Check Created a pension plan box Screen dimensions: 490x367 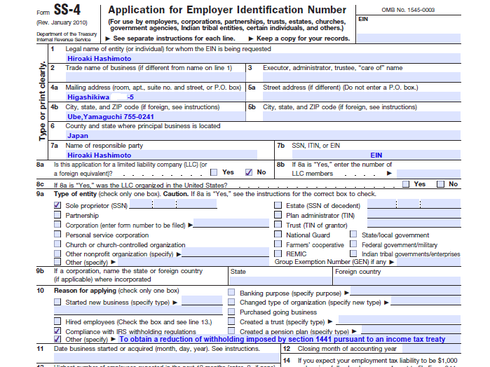pyautogui.click(x=231, y=331)
